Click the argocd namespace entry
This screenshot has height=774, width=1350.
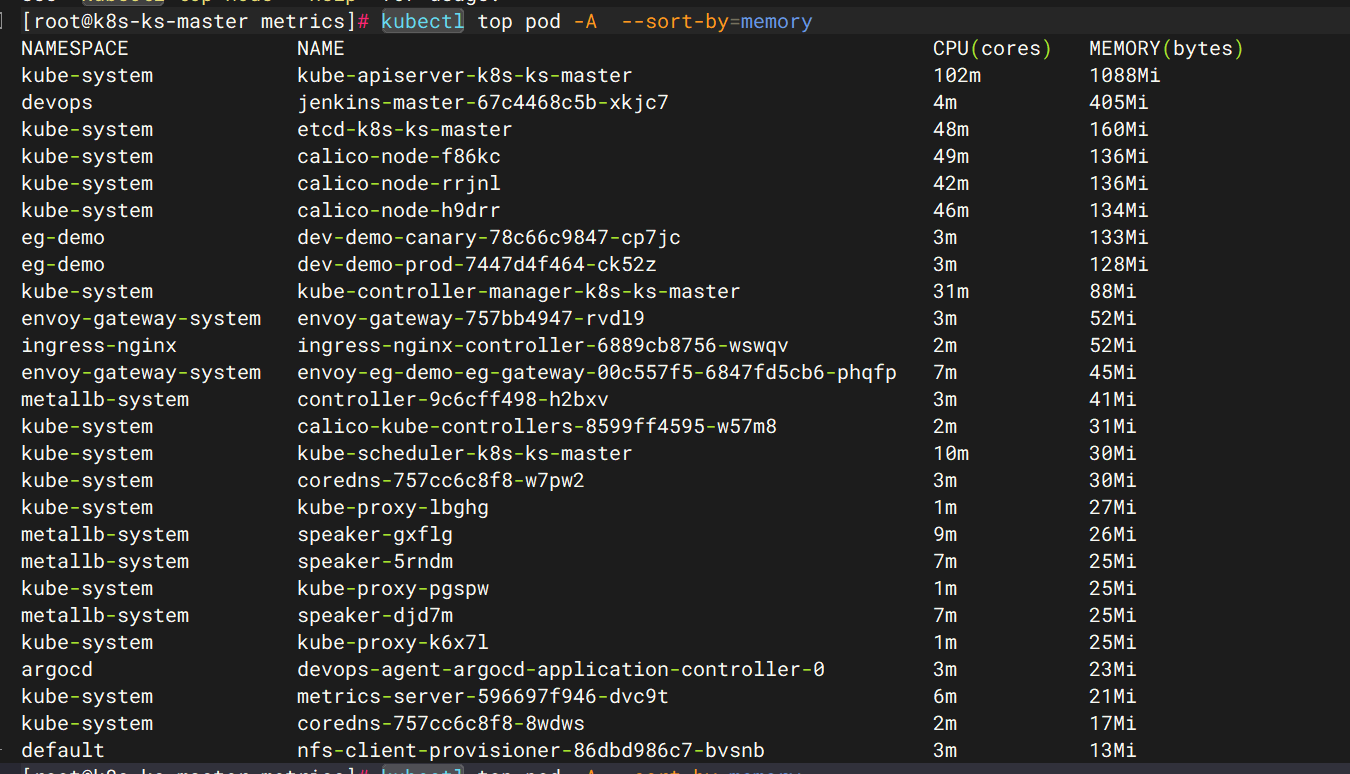click(57, 669)
